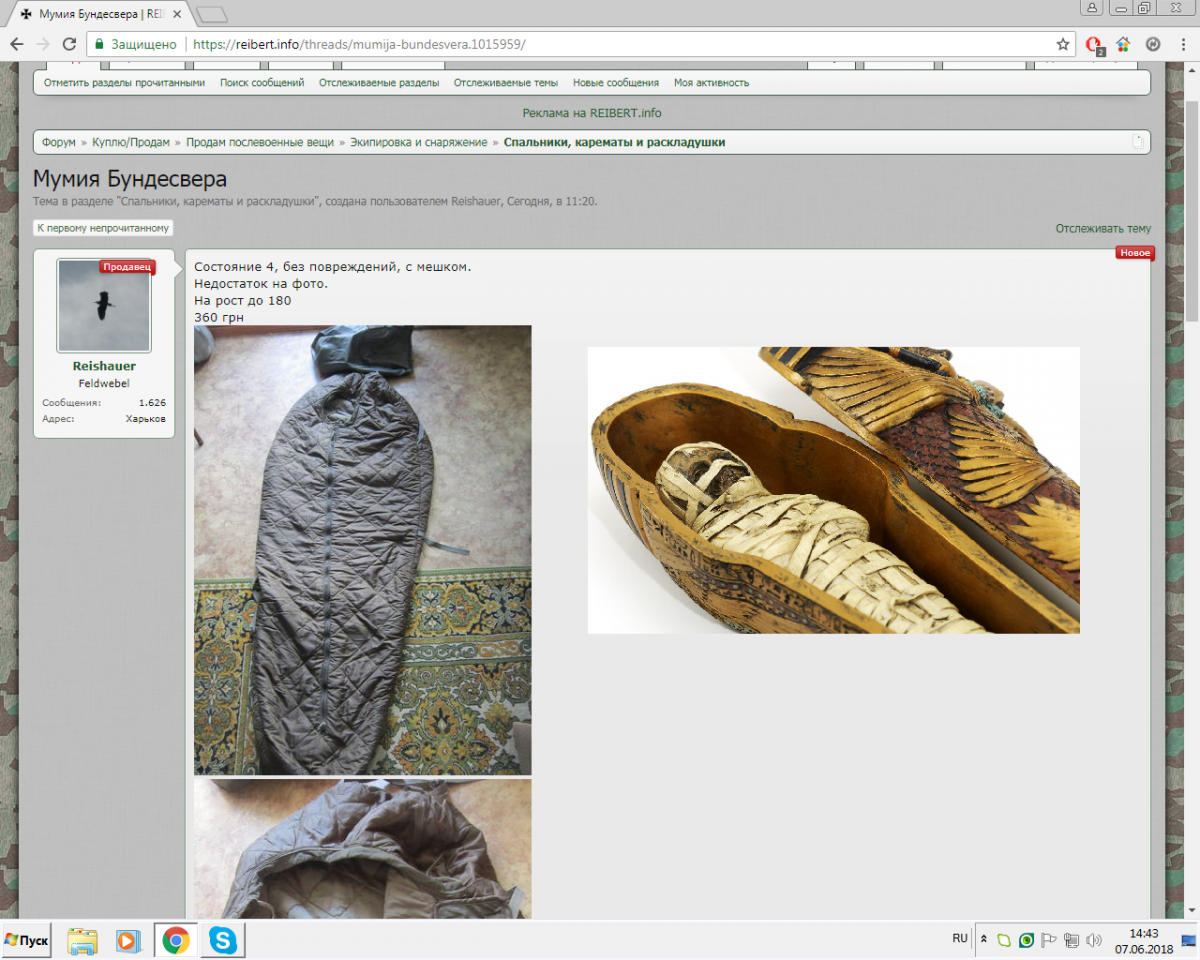Reload the current page
This screenshot has height=960, width=1200.
click(69, 44)
